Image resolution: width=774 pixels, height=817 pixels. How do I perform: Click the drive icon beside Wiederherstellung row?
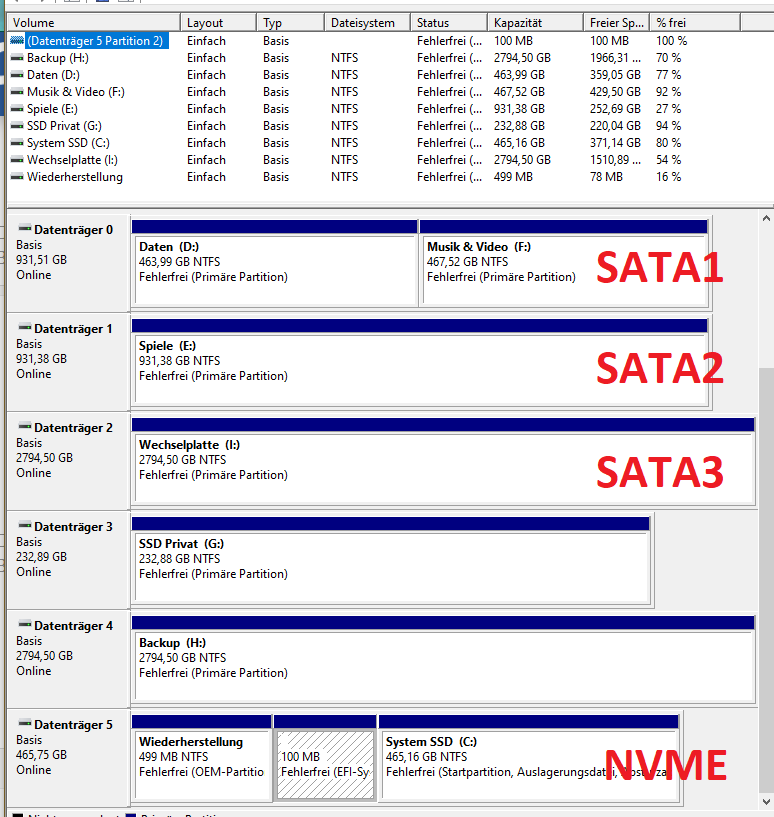17,177
